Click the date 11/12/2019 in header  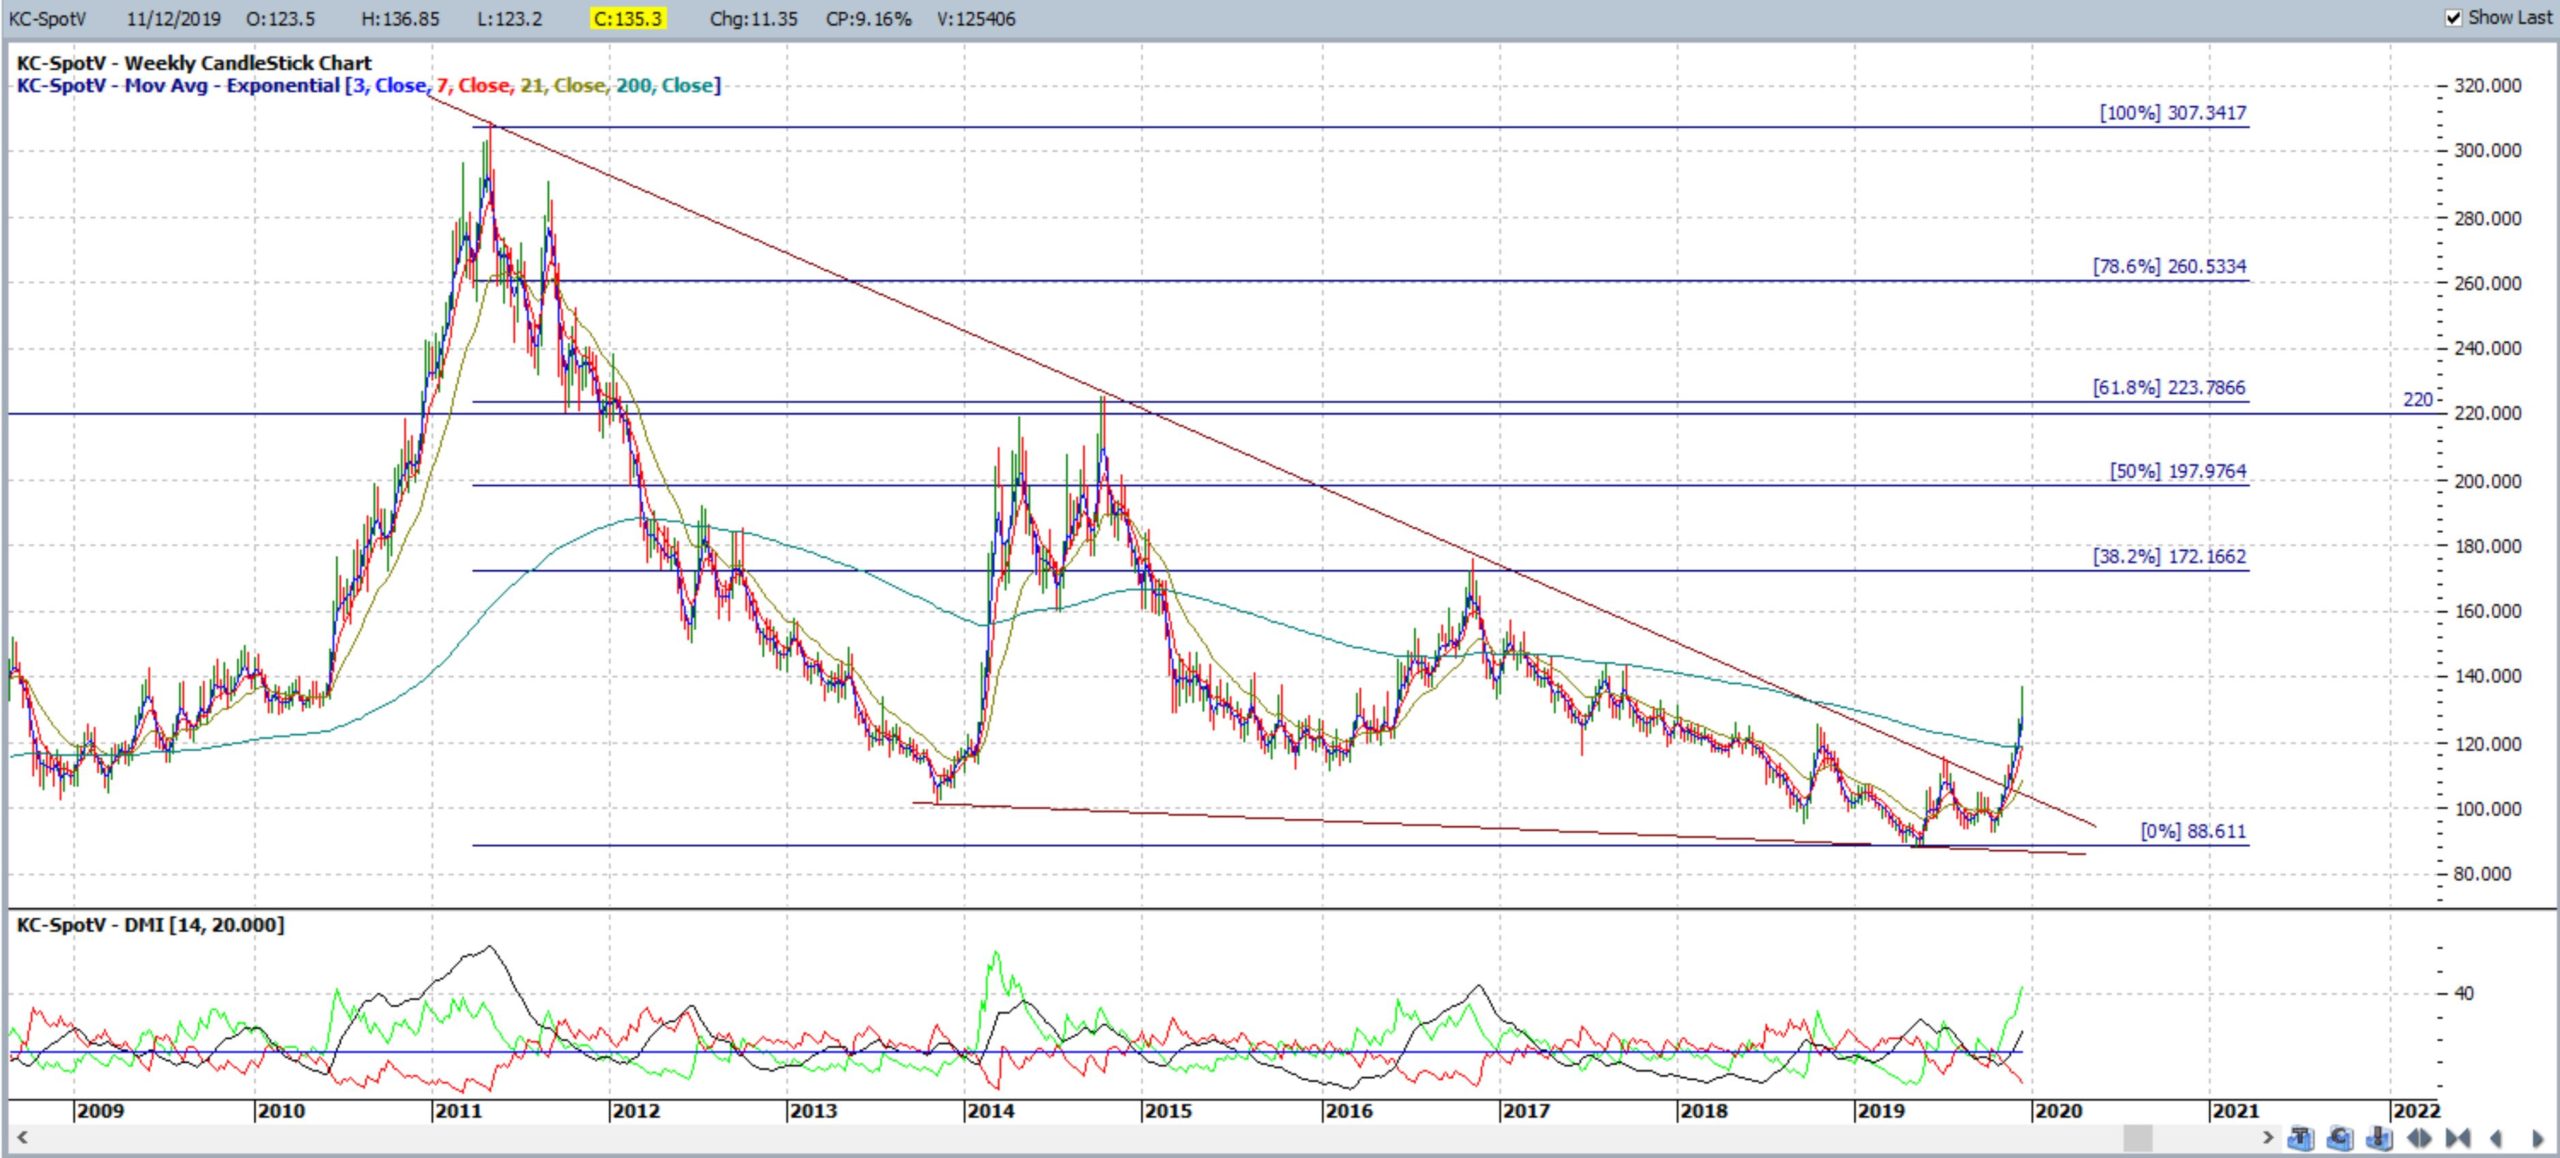(x=173, y=19)
